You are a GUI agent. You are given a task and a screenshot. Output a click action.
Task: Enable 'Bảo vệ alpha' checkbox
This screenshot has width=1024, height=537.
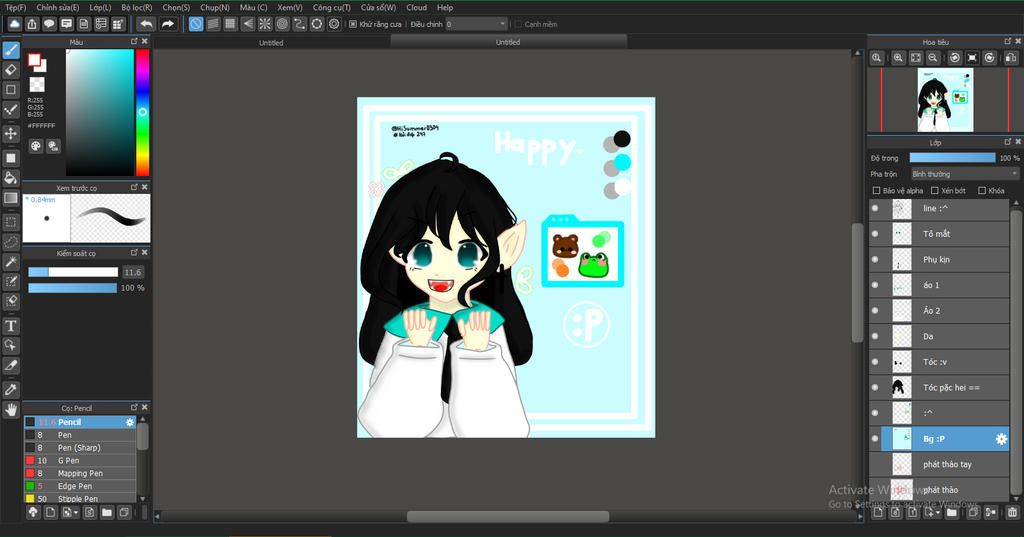(876, 191)
